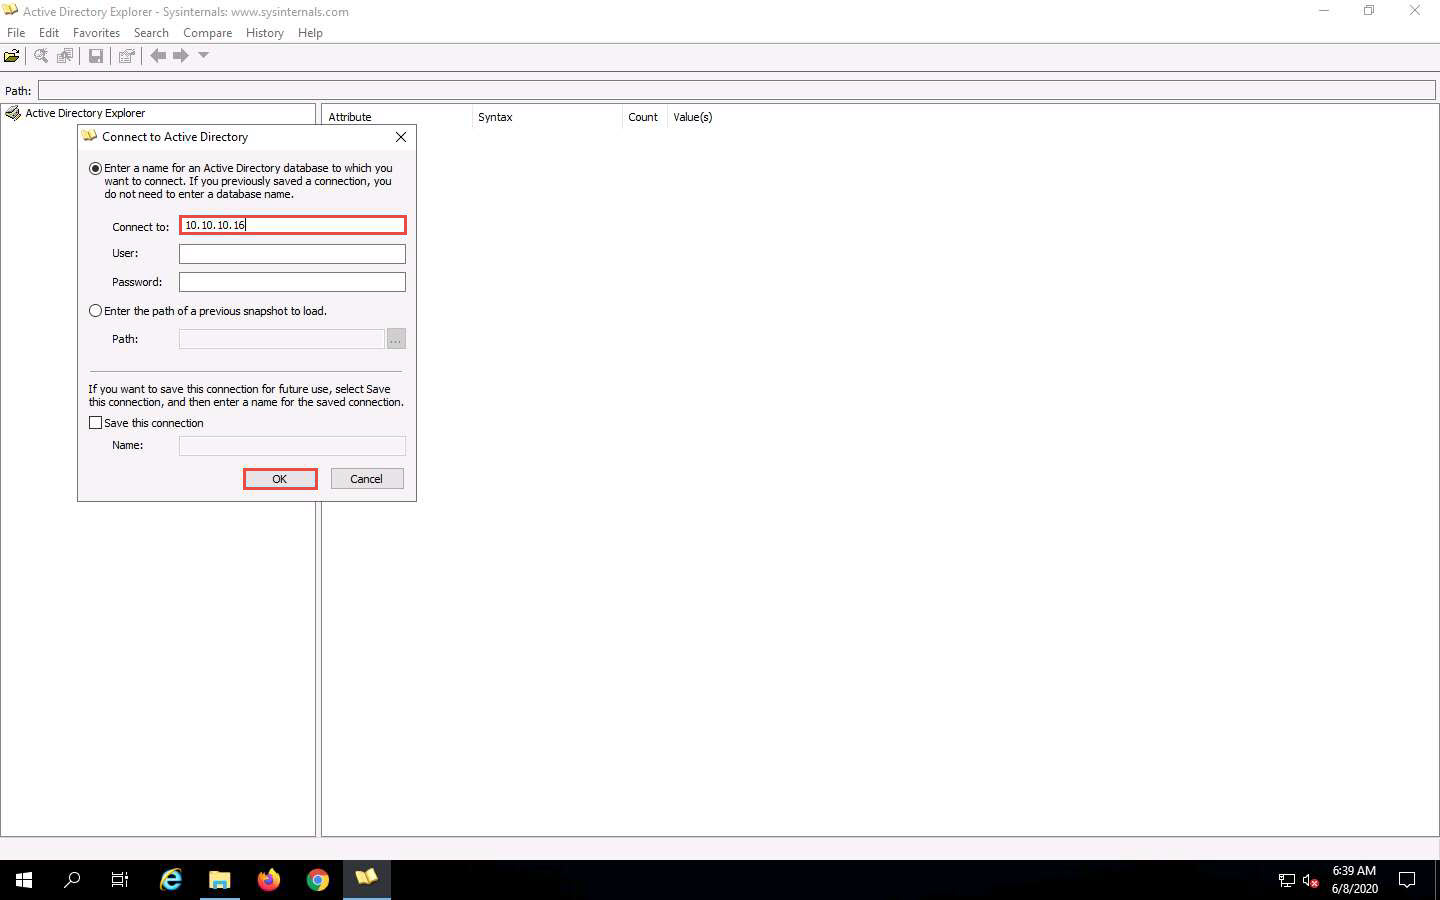Click the Search container magnifier toolbar icon
1440x900 pixels.
pos(41,56)
